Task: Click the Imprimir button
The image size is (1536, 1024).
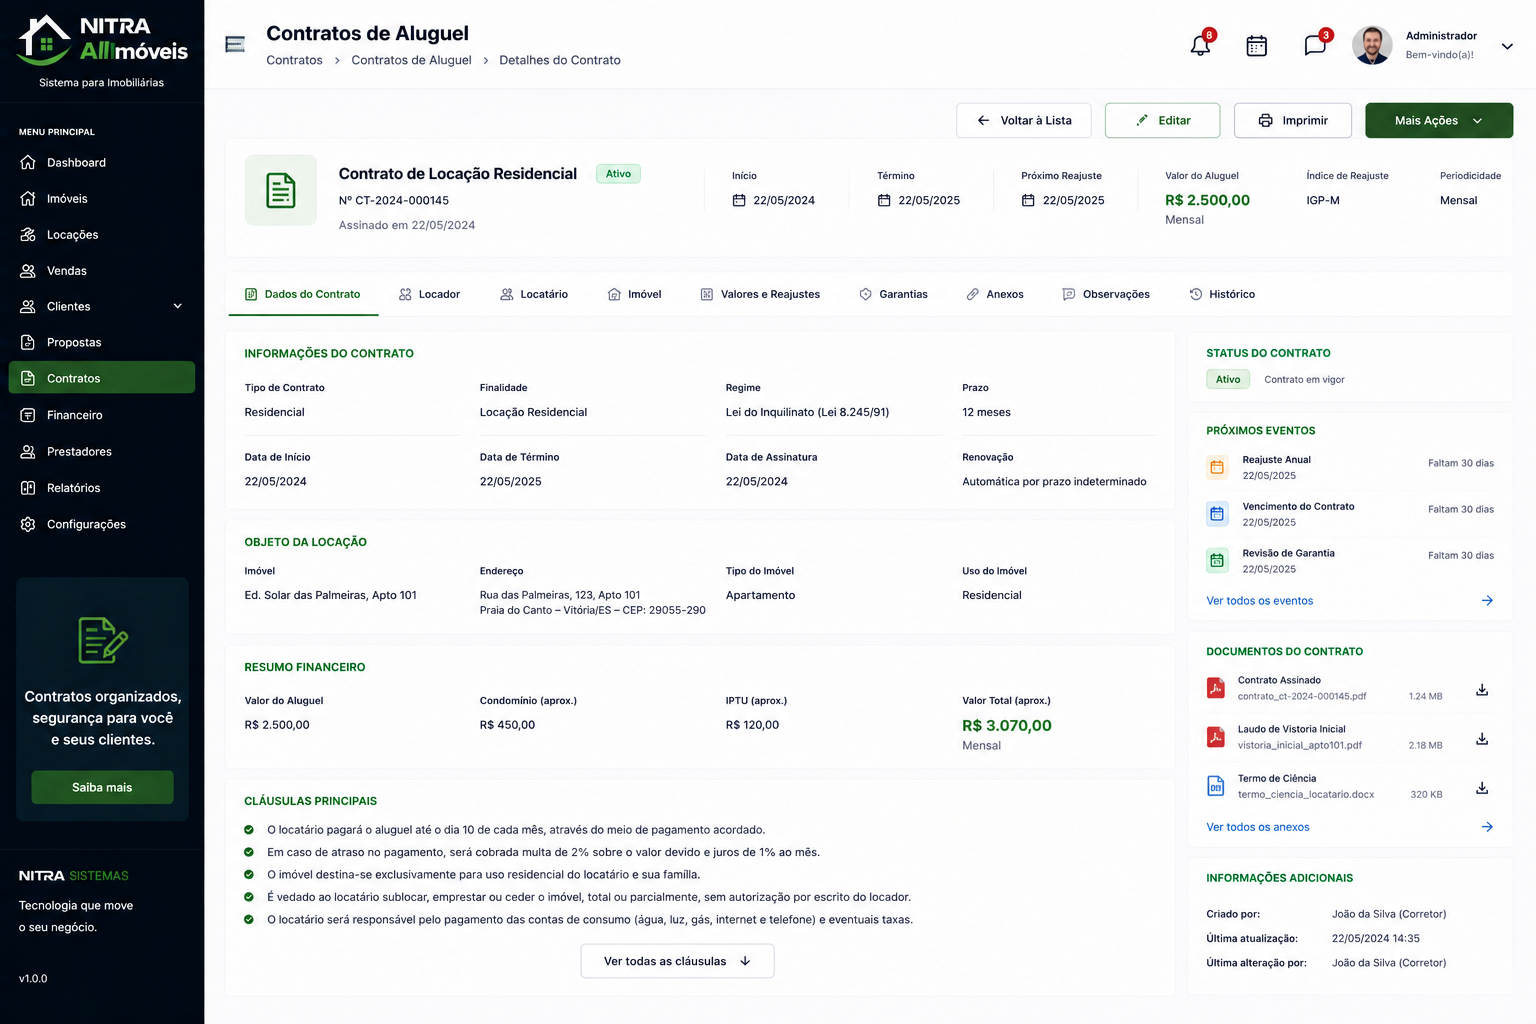Action: pyautogui.click(x=1293, y=120)
